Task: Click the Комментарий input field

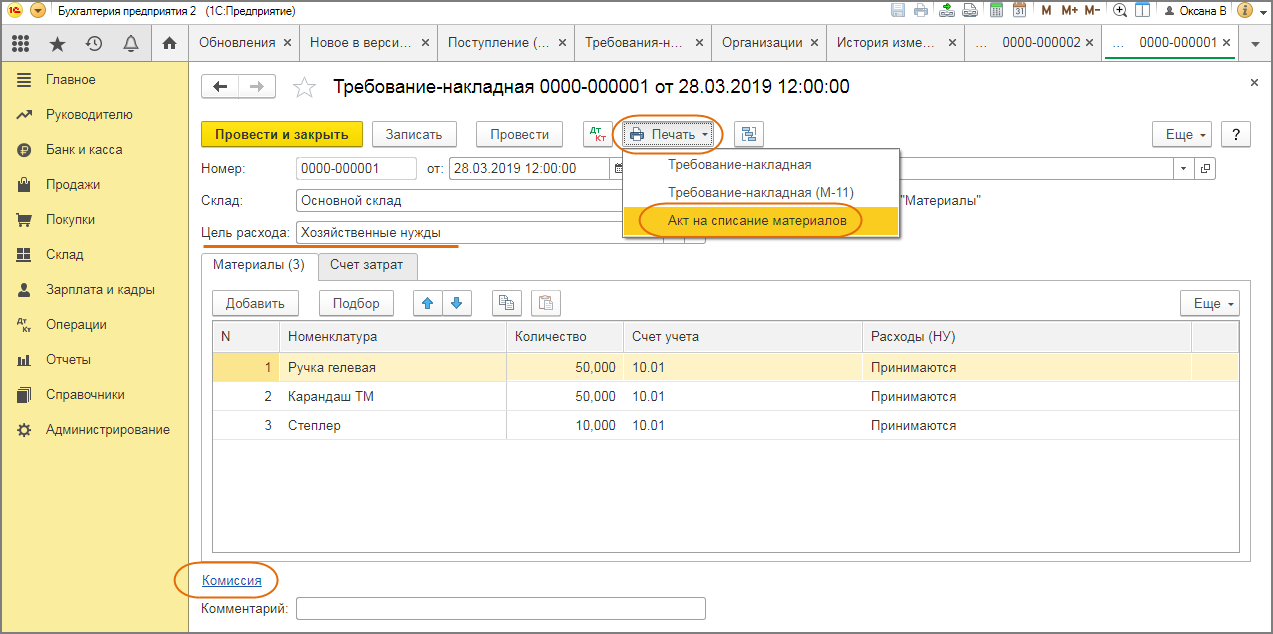Action: 501,608
